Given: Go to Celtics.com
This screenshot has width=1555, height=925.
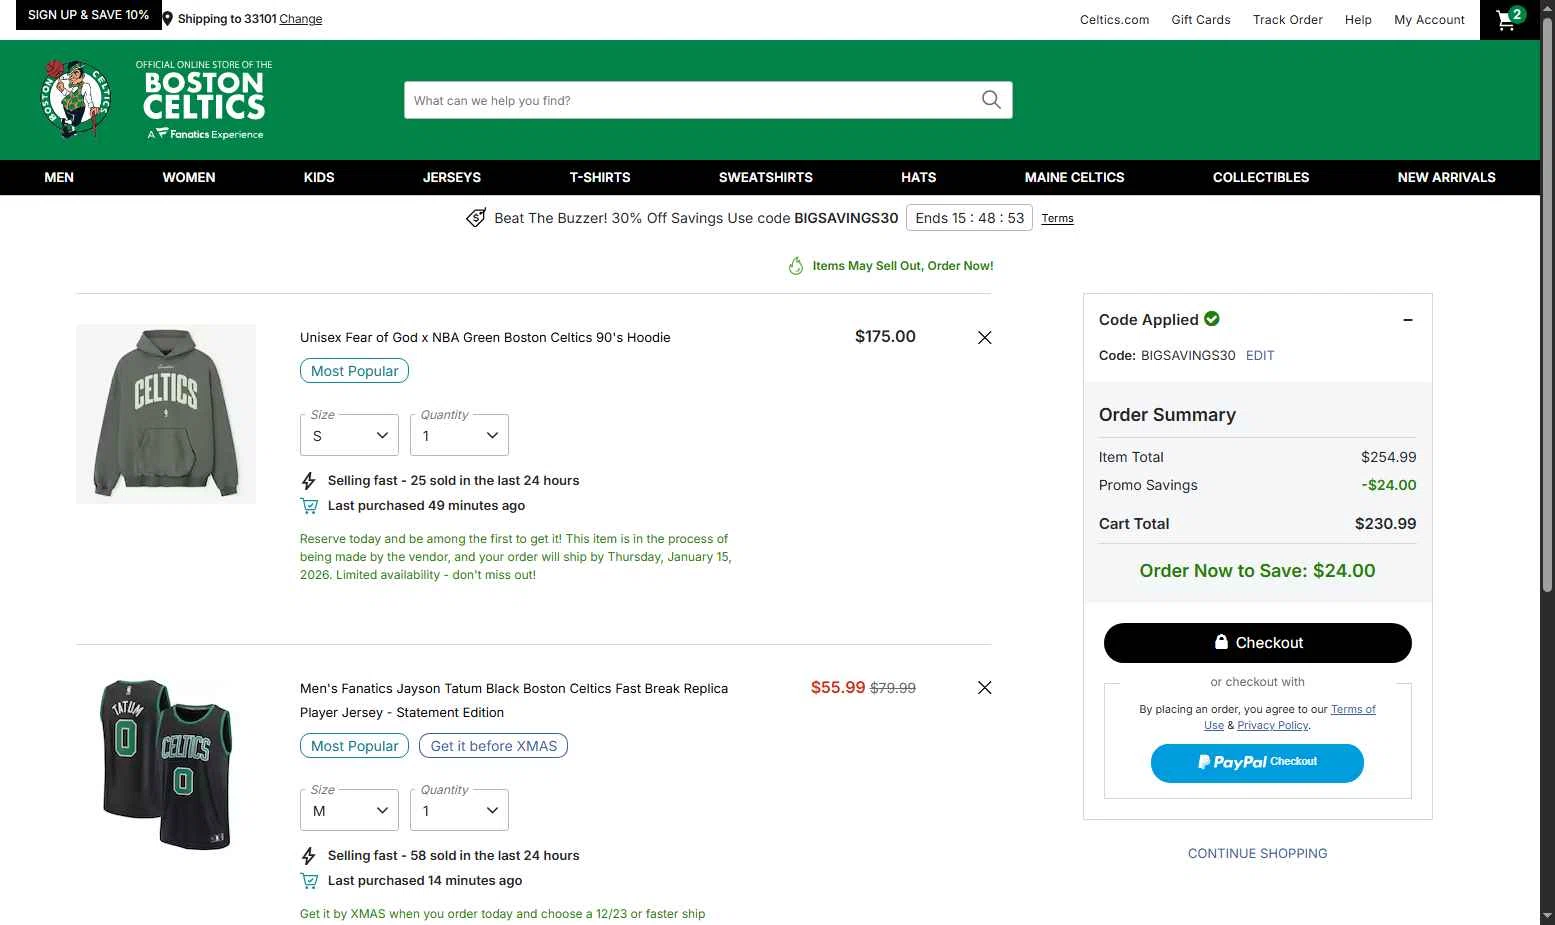Looking at the screenshot, I should coord(1115,20).
